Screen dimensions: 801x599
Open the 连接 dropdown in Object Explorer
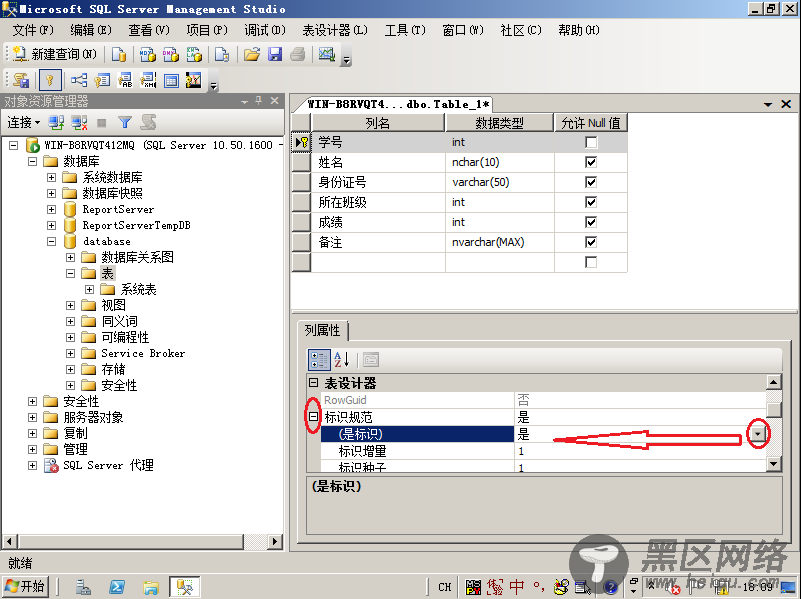point(23,123)
